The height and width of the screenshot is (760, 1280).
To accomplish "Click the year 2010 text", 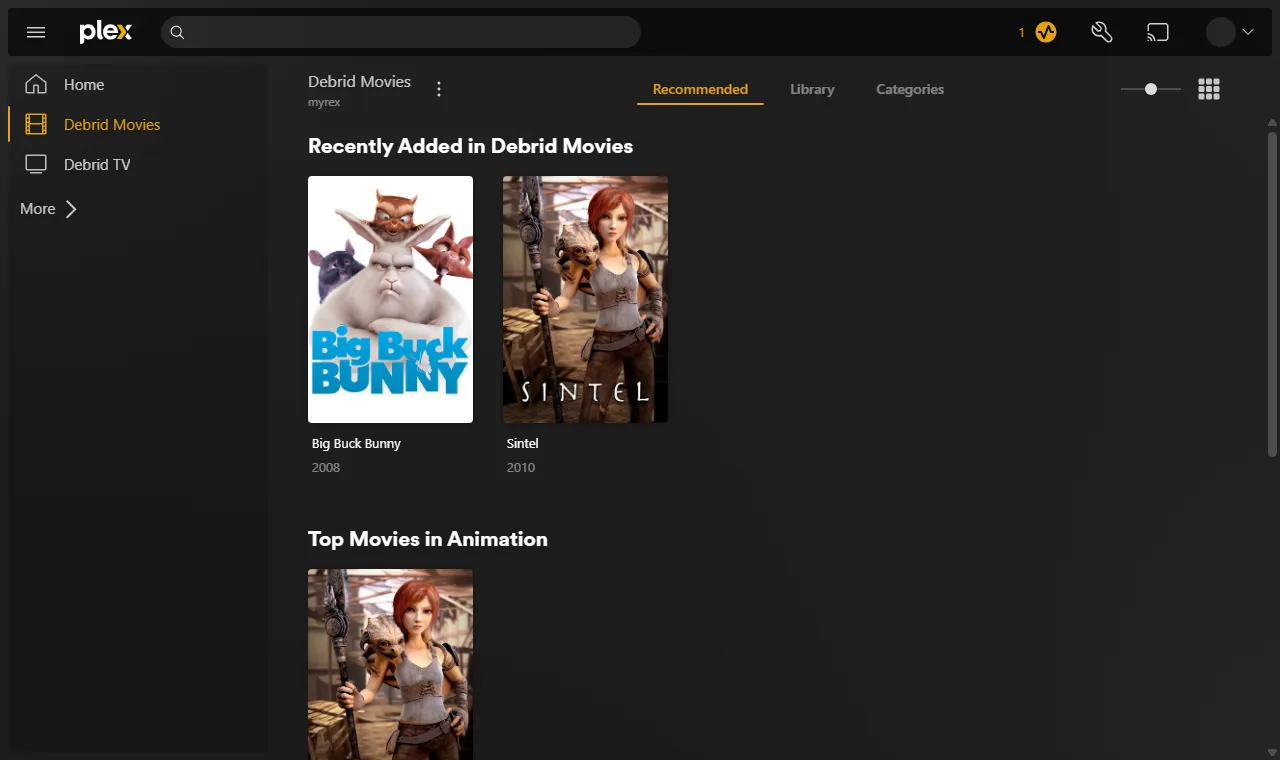I will [x=521, y=467].
